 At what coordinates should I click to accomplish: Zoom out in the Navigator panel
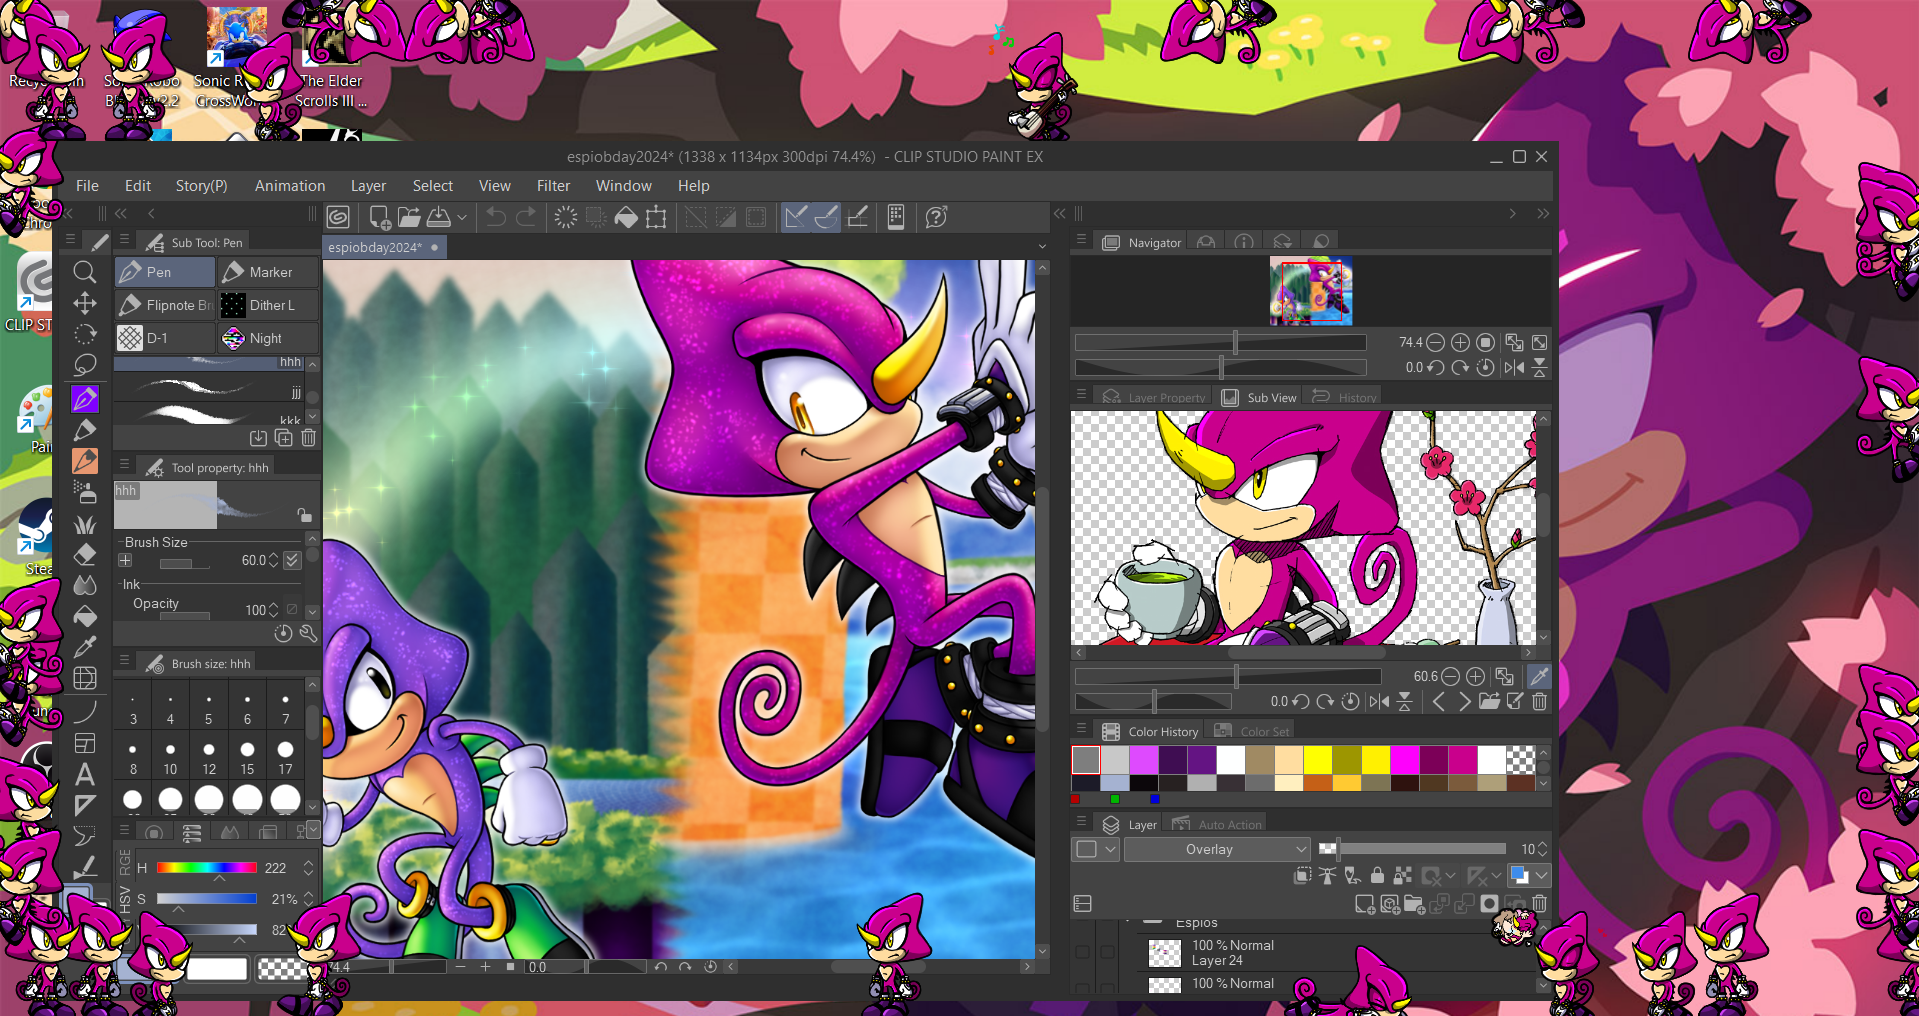pos(1435,342)
